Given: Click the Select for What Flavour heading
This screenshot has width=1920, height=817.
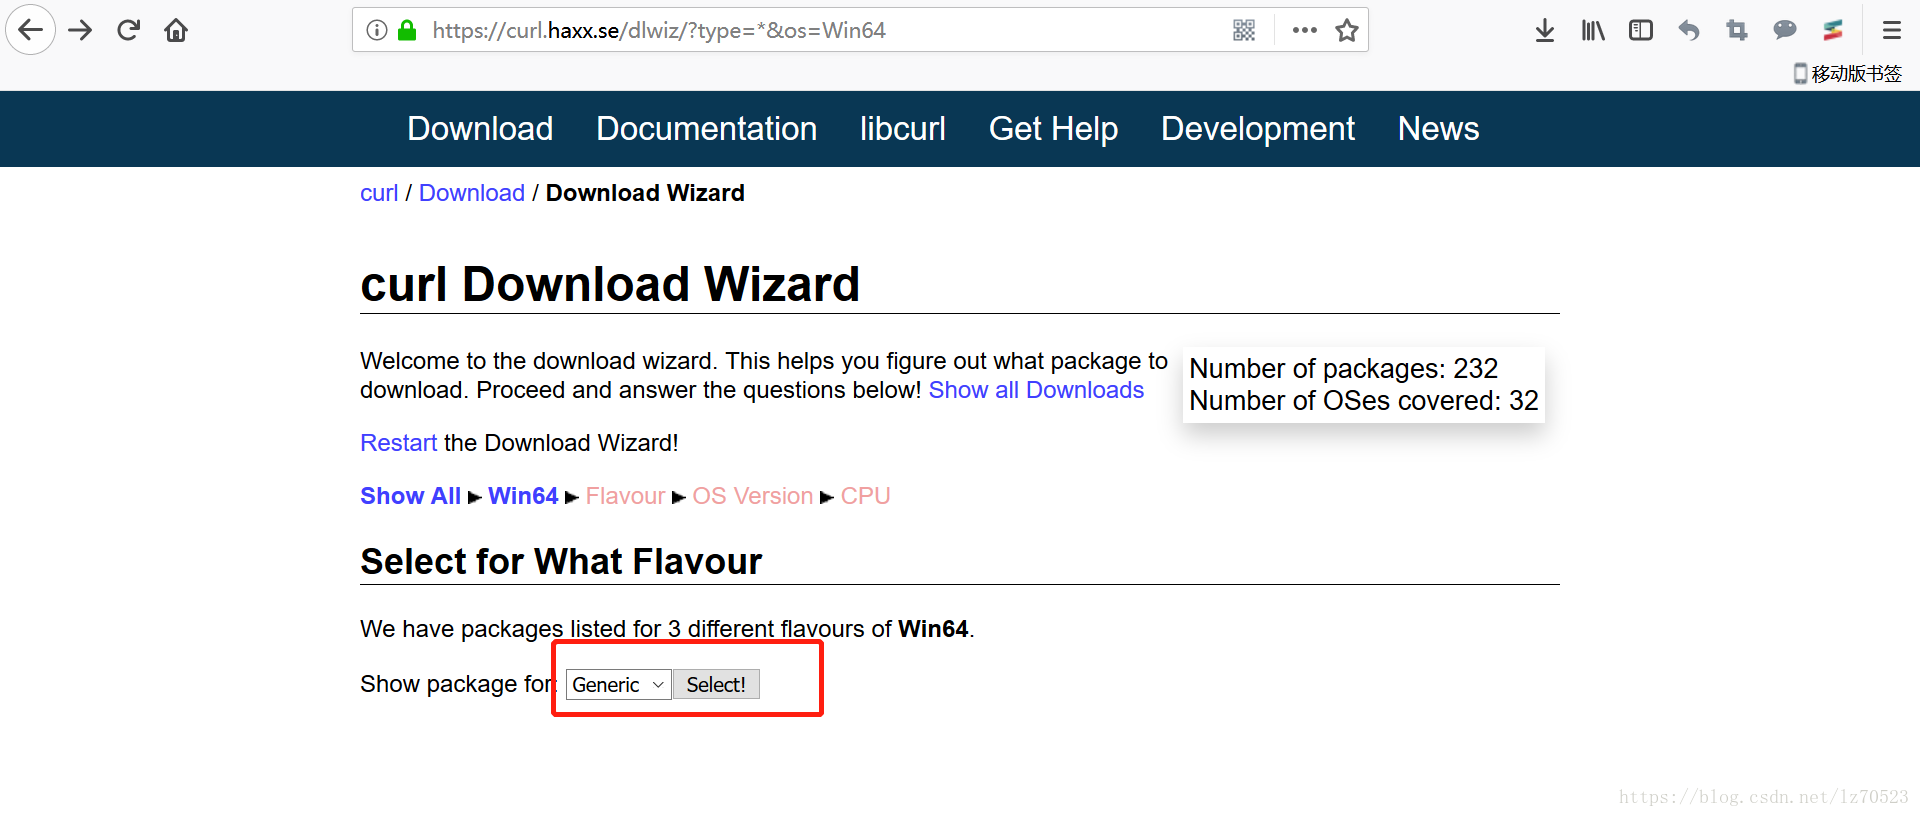Looking at the screenshot, I should 561,561.
